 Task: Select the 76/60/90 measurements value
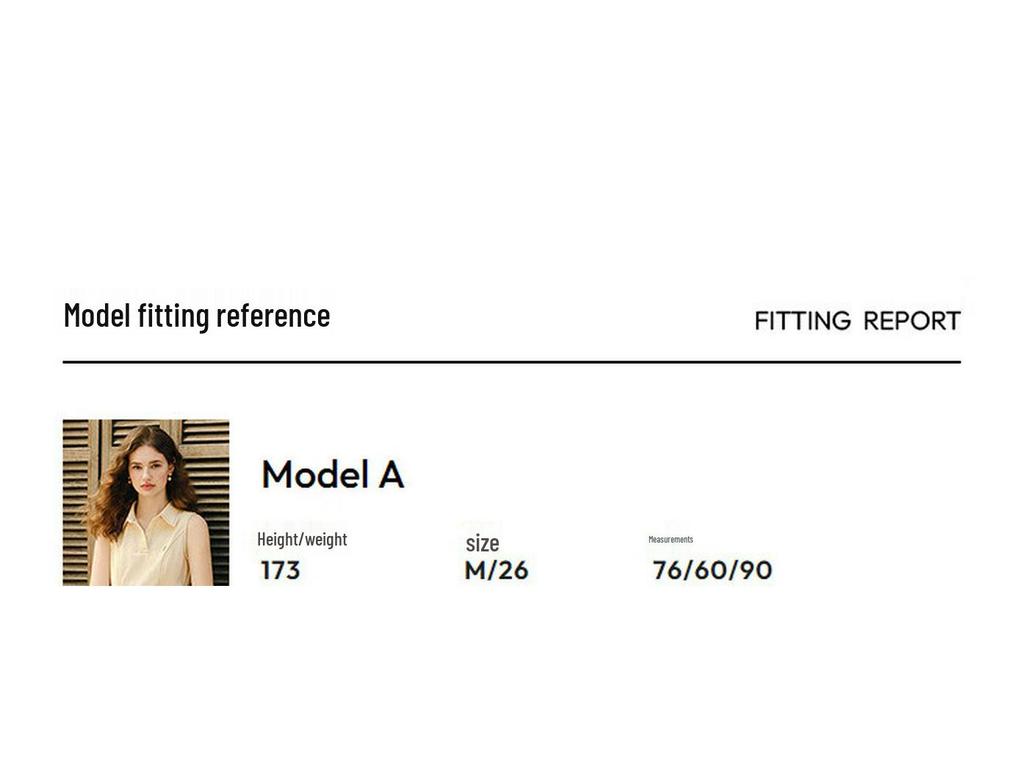click(712, 571)
